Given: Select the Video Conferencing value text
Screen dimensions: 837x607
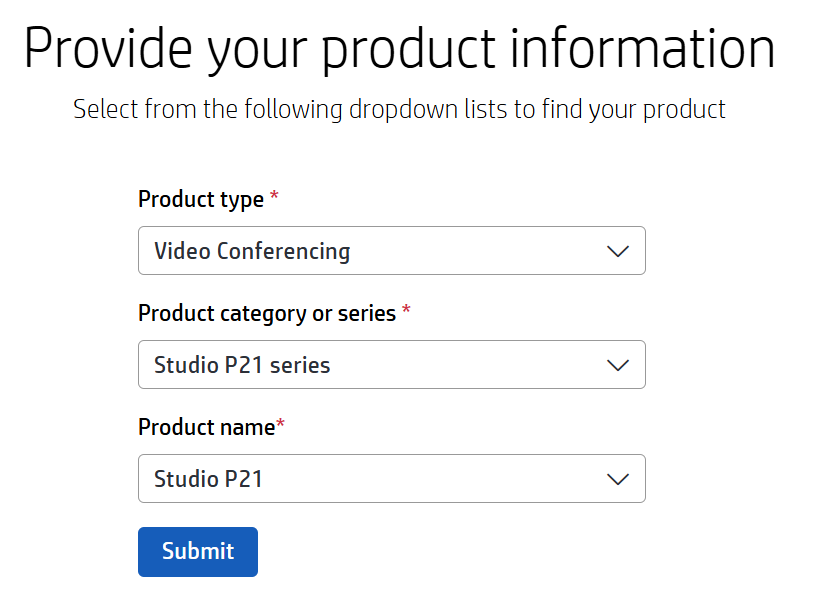Looking at the screenshot, I should click(x=252, y=251).
